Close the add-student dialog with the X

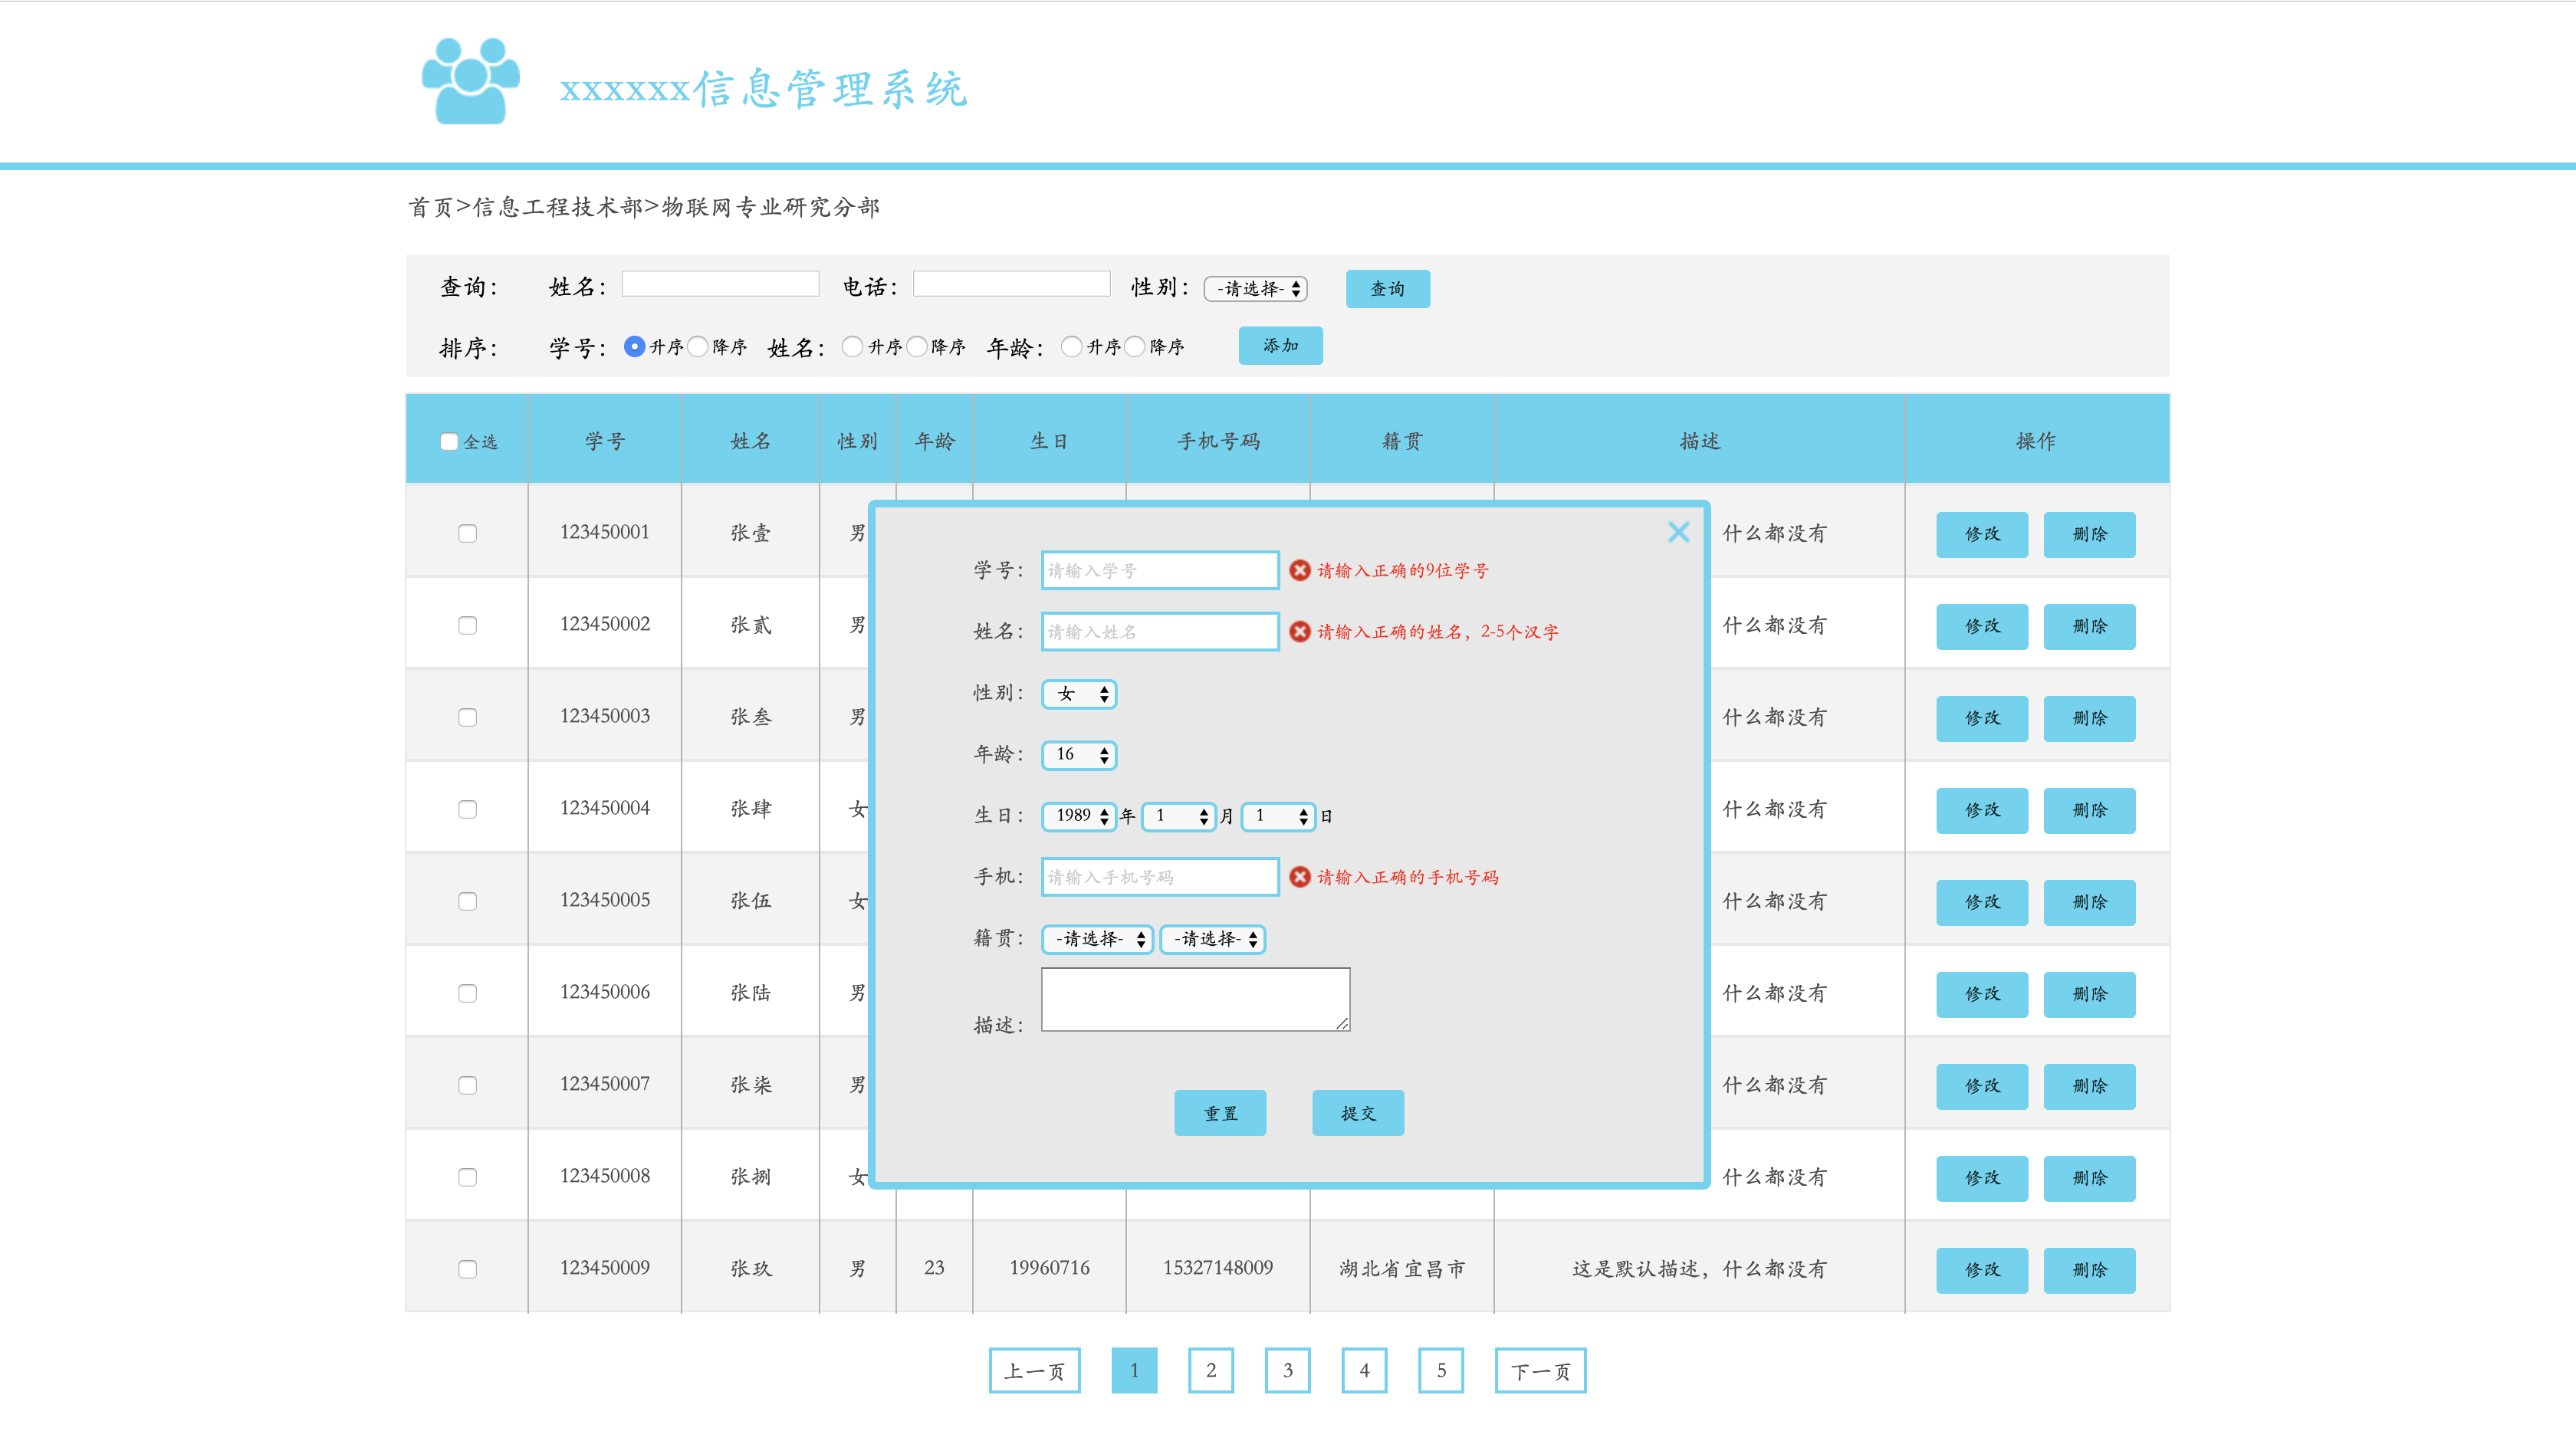(1678, 532)
